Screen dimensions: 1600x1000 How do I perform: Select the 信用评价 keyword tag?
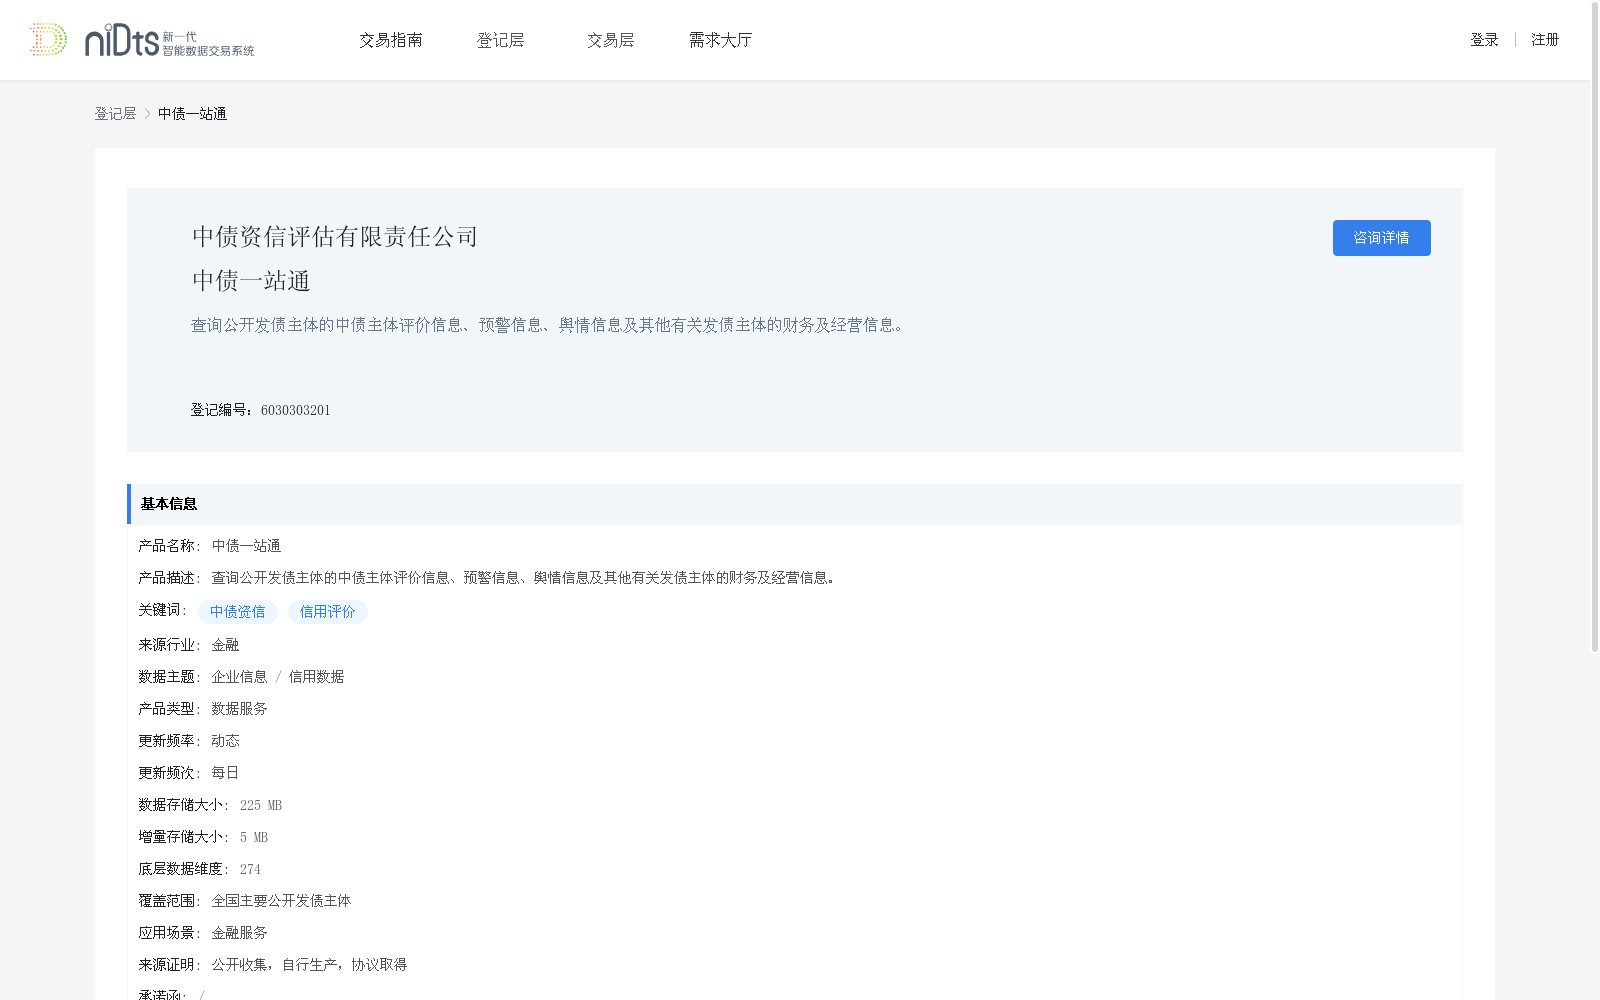pos(328,612)
